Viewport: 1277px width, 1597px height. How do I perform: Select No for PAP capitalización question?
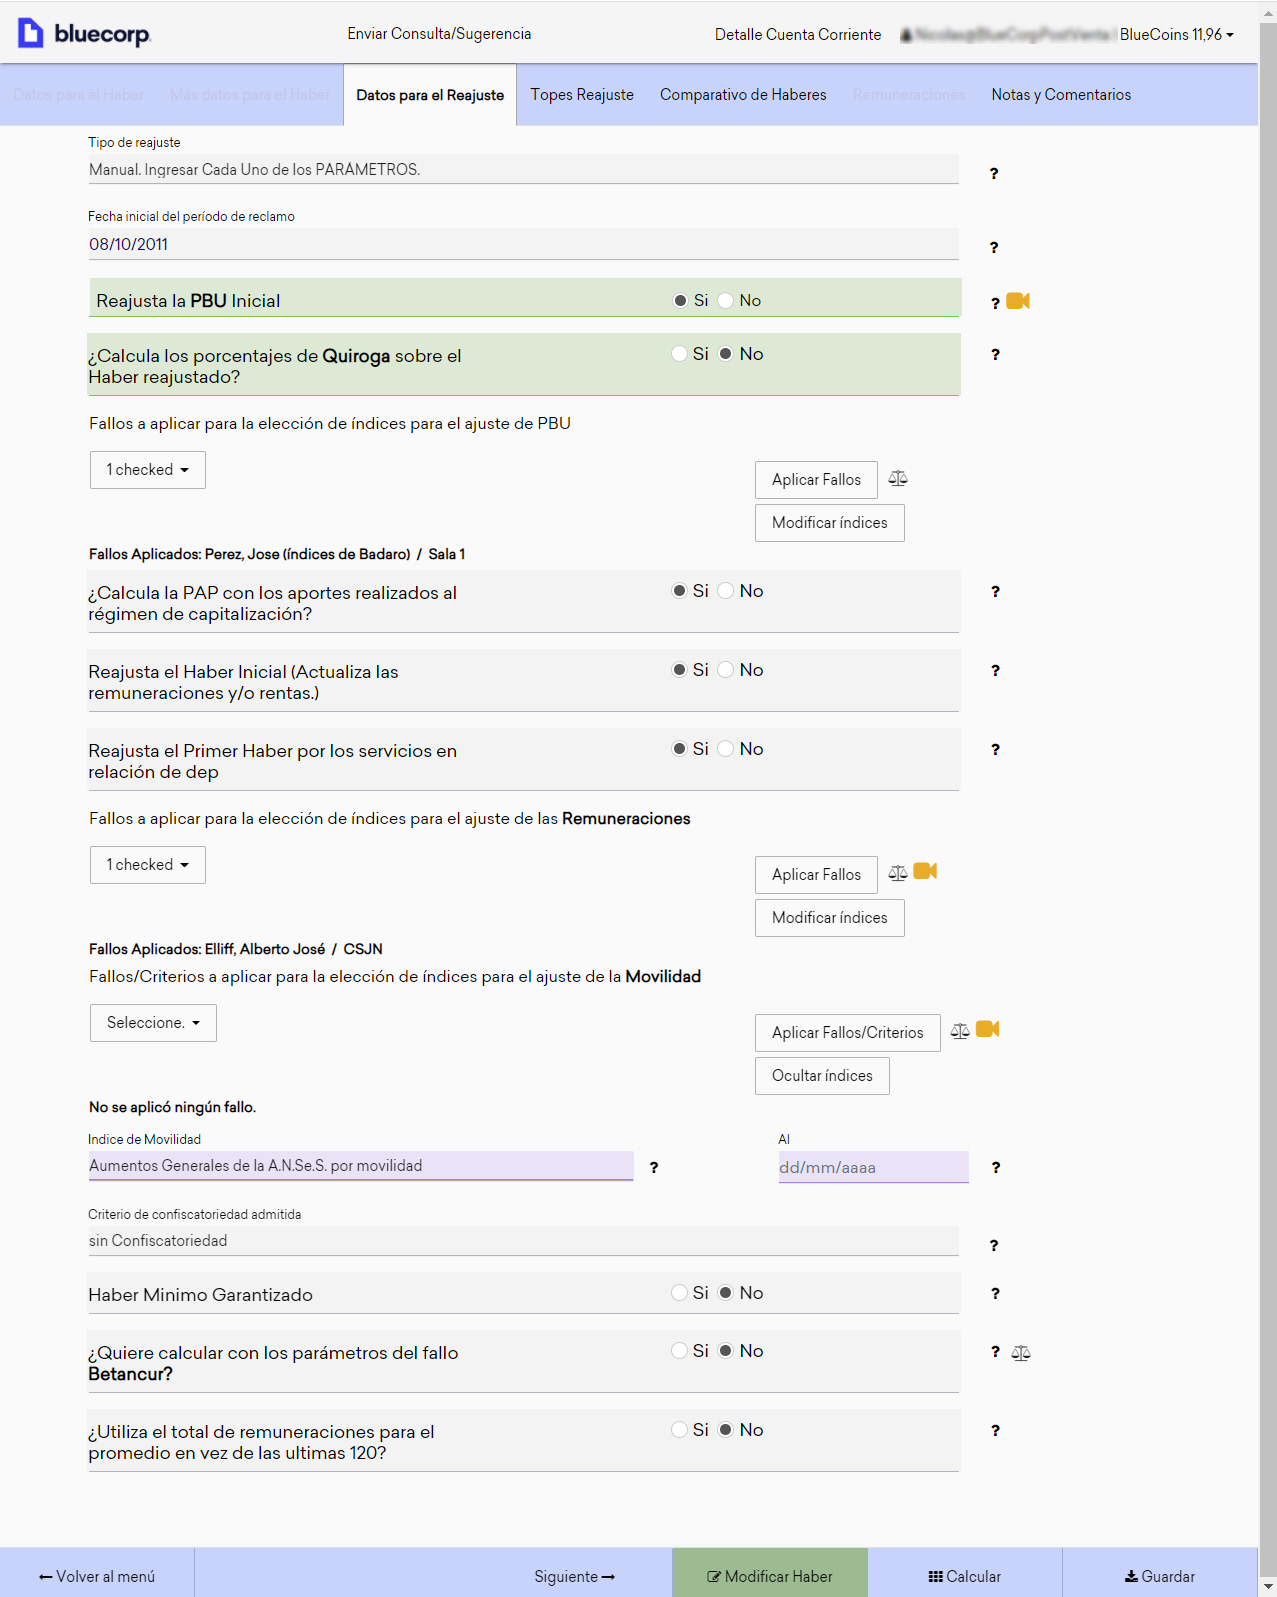click(x=726, y=590)
